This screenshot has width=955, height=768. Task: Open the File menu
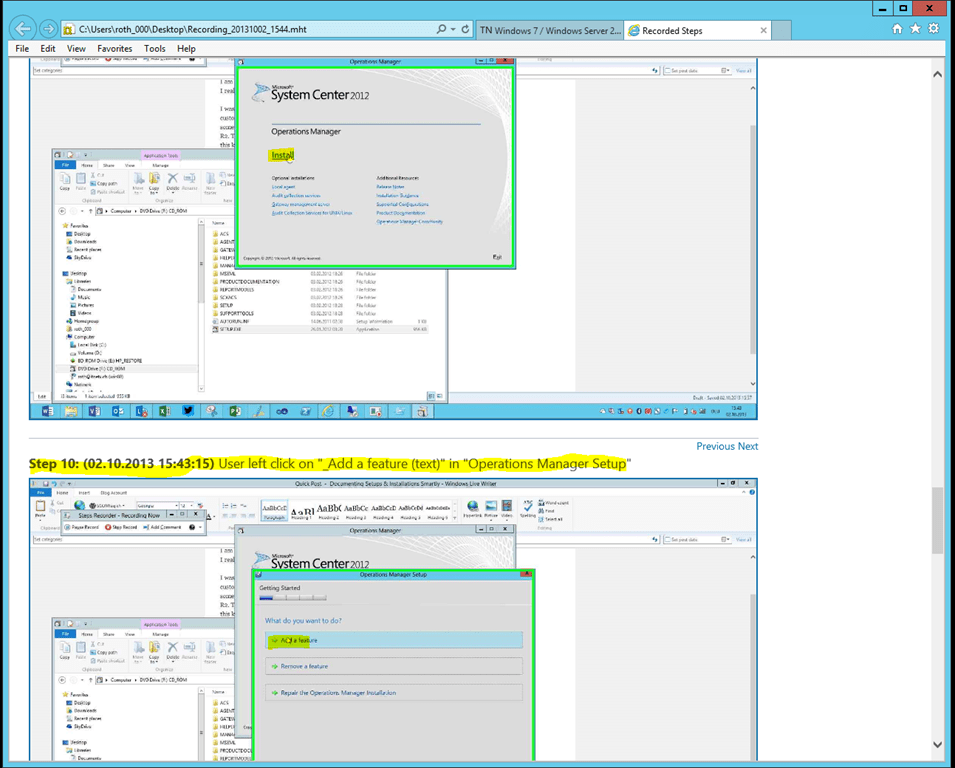click(x=22, y=49)
